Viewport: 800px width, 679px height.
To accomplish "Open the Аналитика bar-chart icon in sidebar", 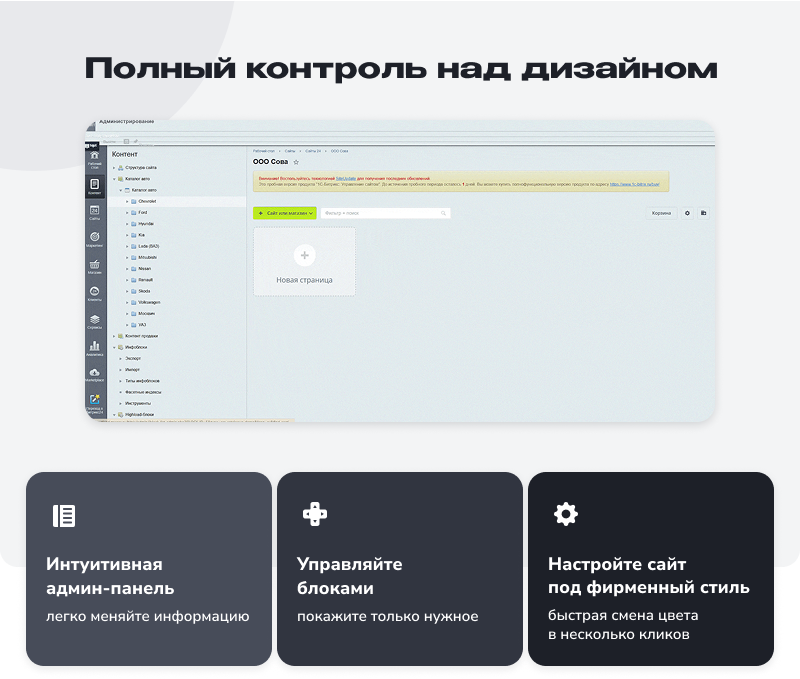I will point(94,348).
